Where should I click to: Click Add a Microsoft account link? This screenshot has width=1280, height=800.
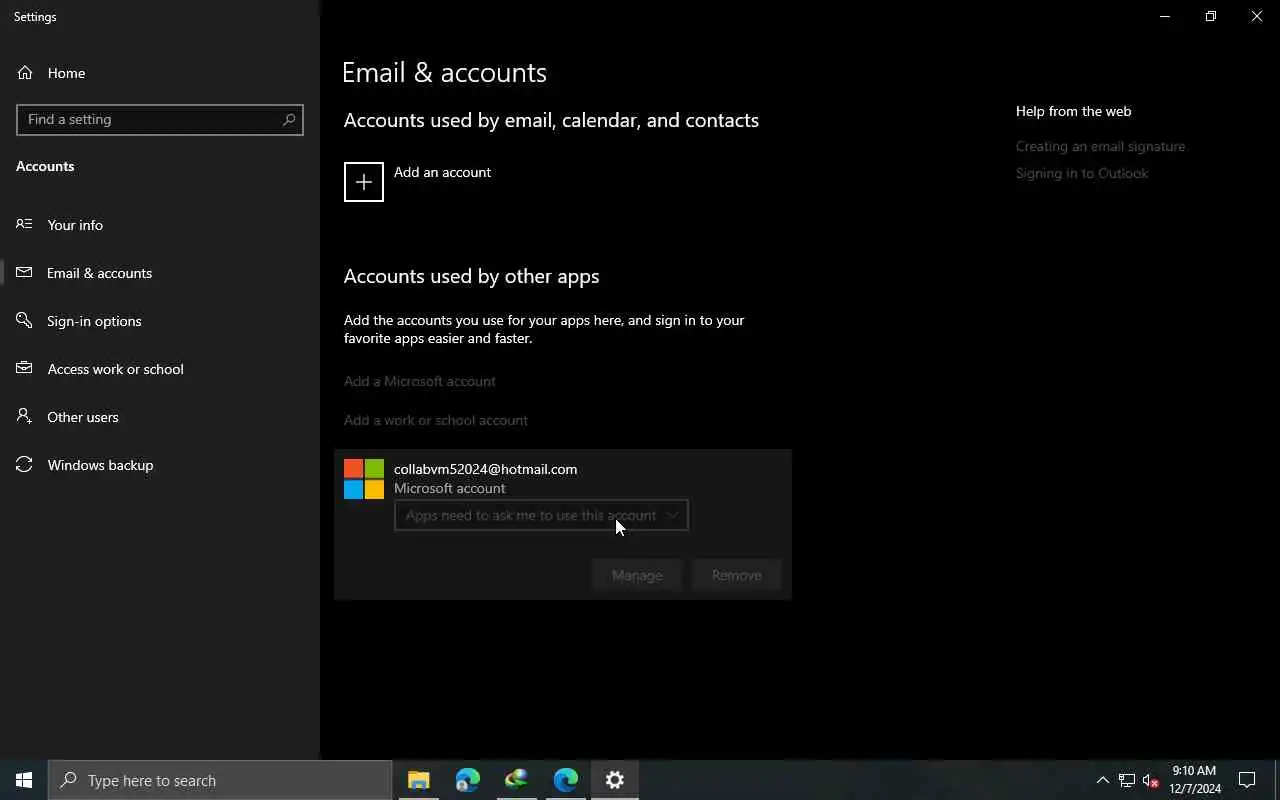pos(420,381)
